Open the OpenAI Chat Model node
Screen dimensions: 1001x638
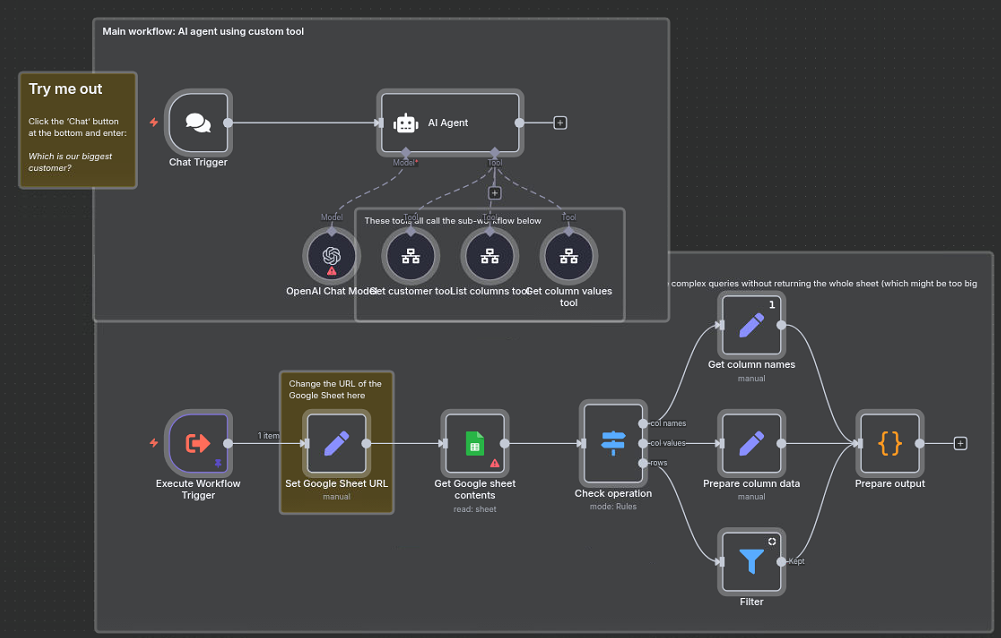(x=330, y=255)
